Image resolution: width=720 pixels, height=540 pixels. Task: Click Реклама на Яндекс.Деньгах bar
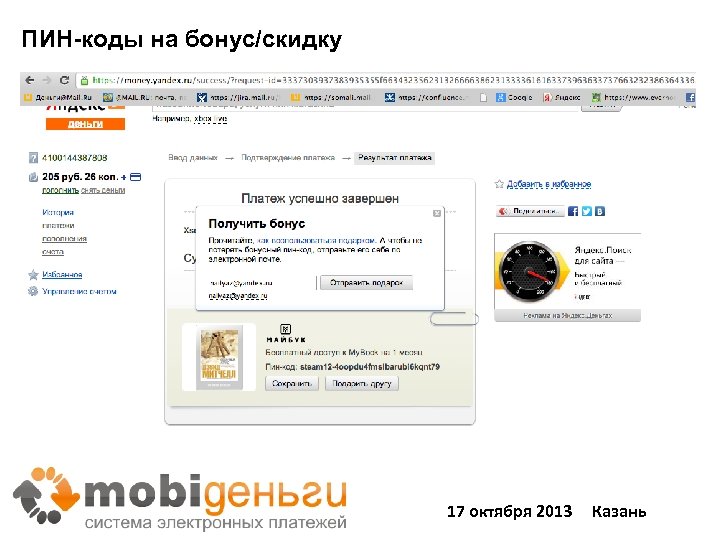coord(568,316)
